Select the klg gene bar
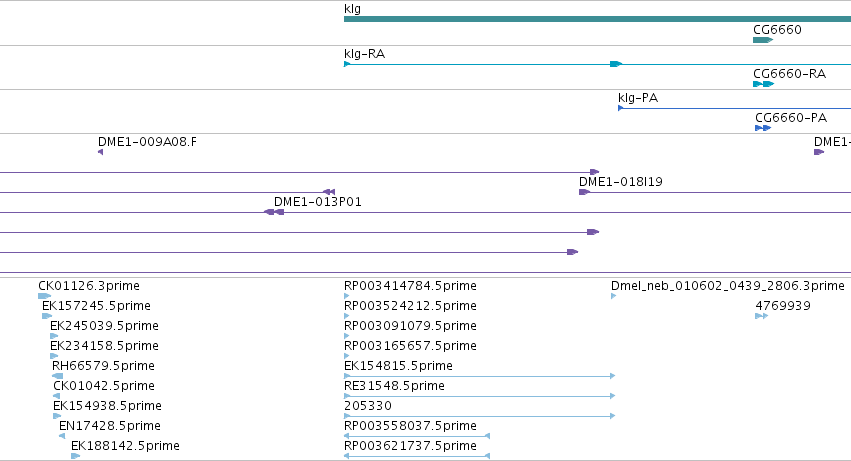The height and width of the screenshot is (461, 851). pyautogui.click(x=597, y=19)
